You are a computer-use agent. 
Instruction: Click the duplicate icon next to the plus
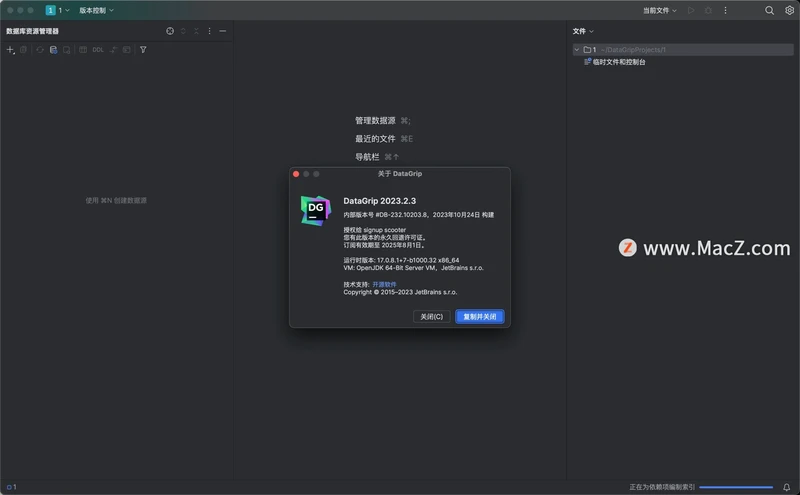point(23,50)
